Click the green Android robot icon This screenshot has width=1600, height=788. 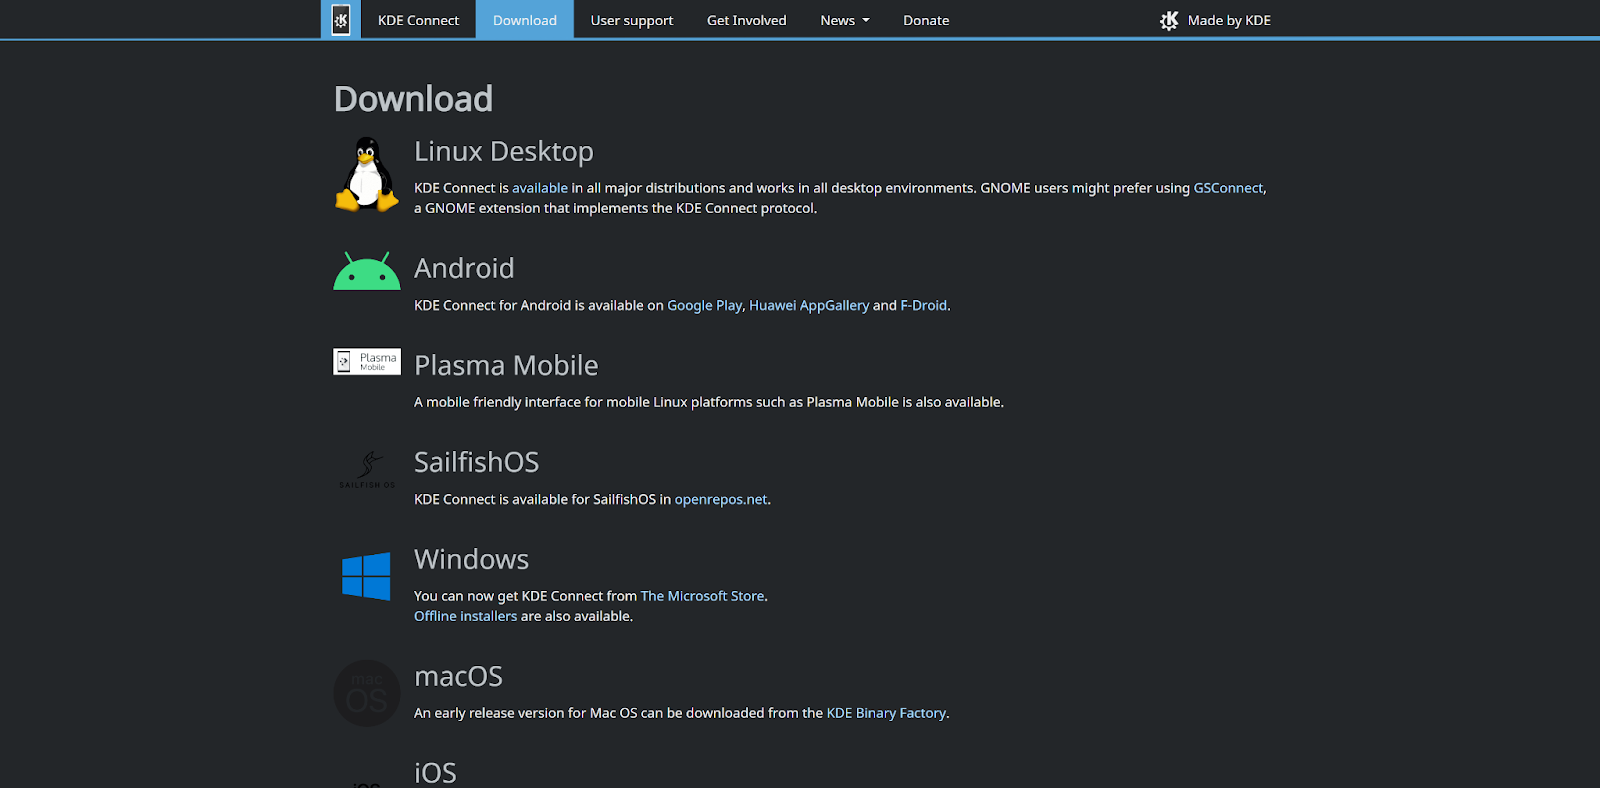pos(367,271)
